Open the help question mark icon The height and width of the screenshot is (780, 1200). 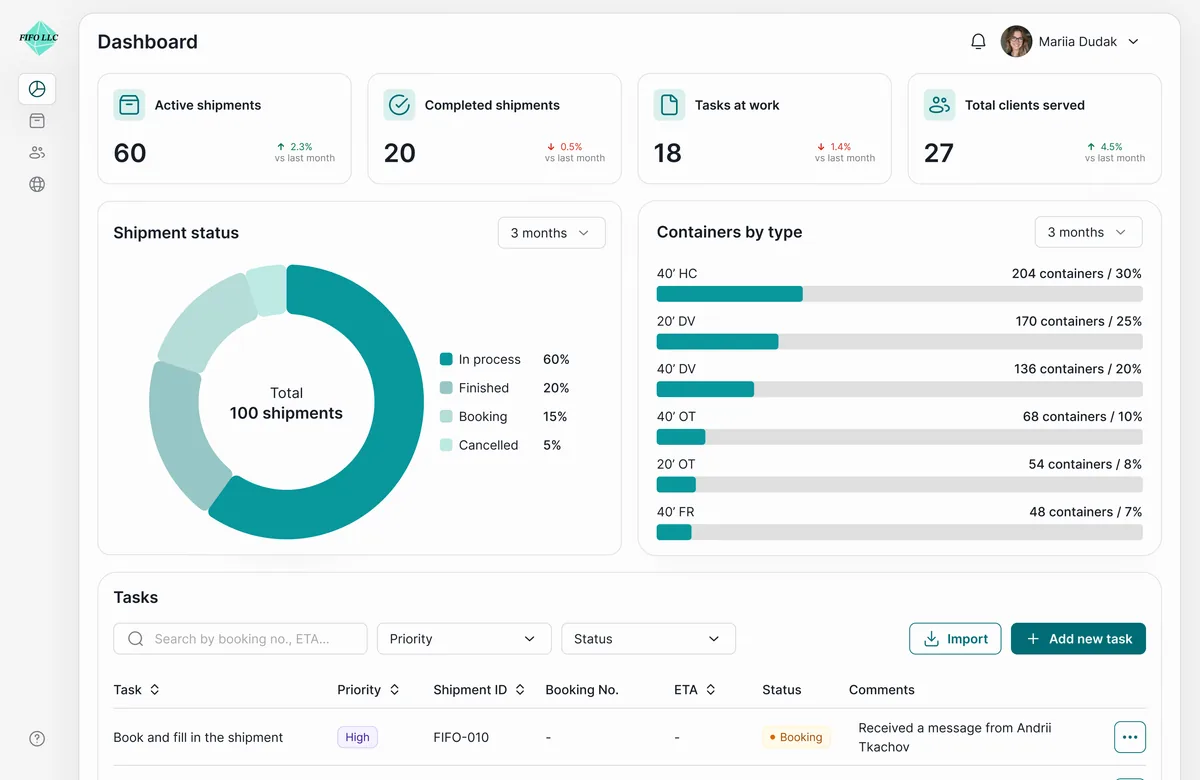point(37,739)
